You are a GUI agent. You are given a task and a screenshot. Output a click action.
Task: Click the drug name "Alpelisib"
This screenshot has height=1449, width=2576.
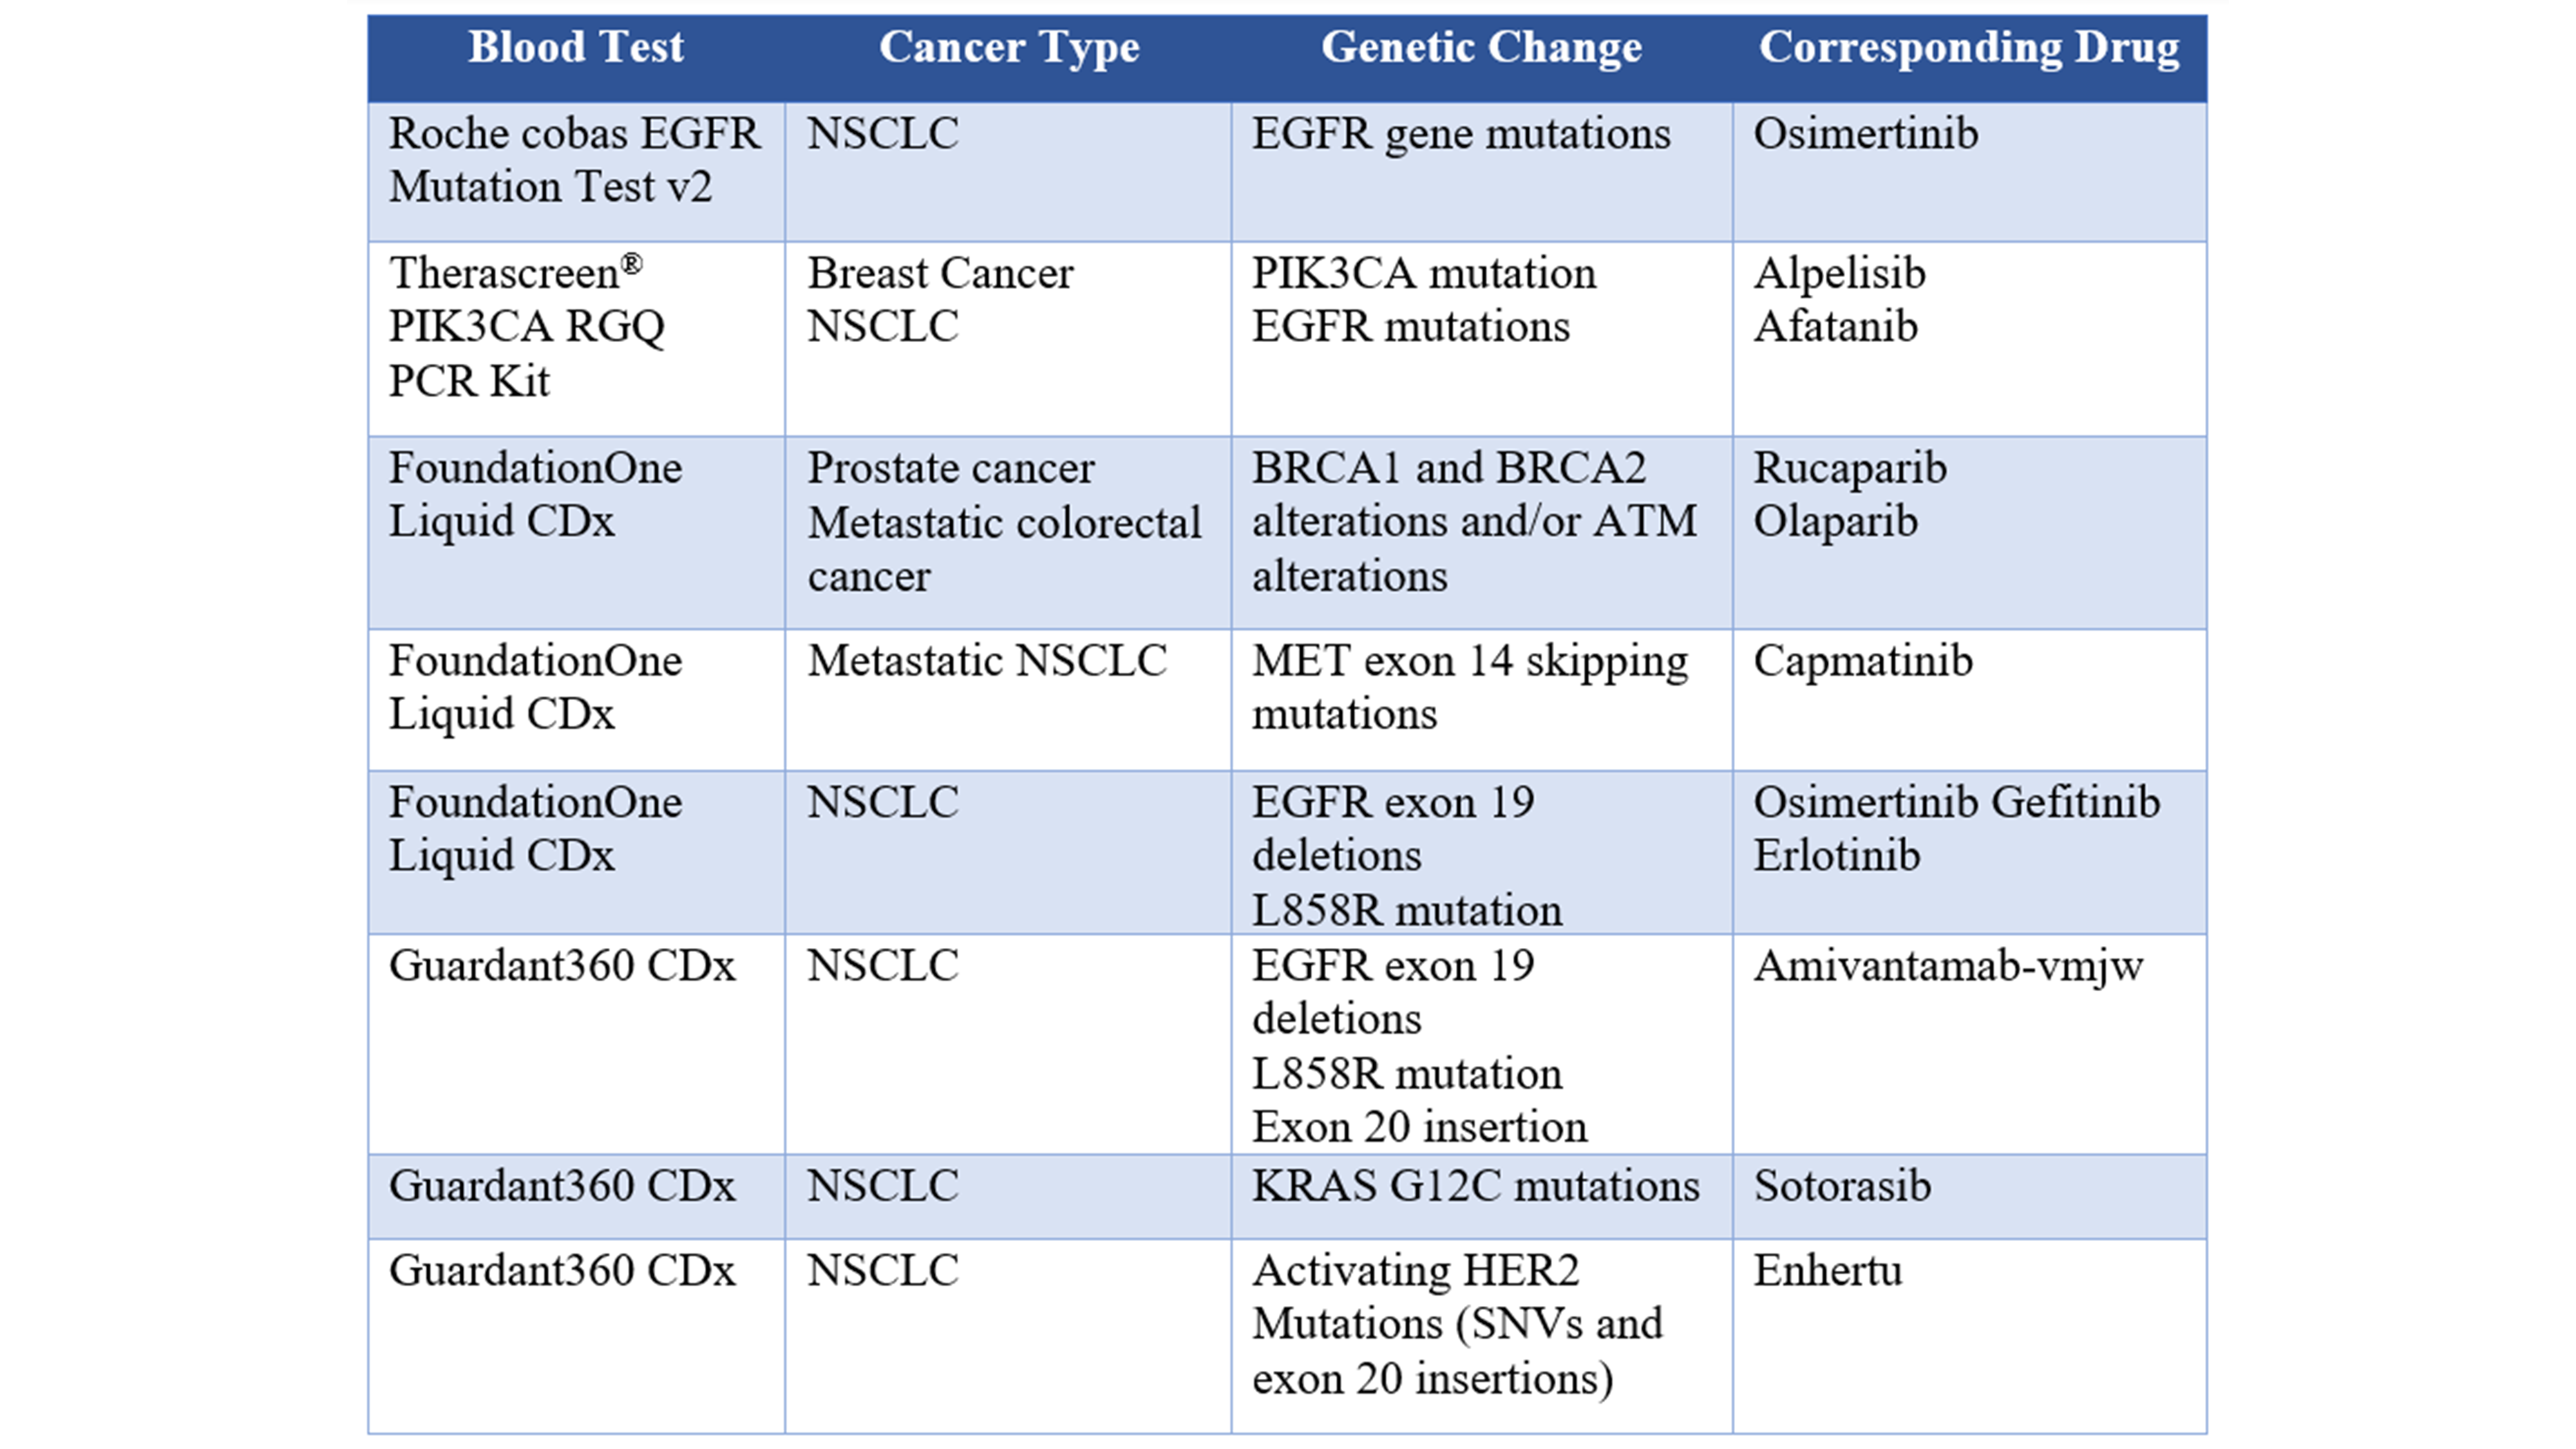coord(1839,274)
